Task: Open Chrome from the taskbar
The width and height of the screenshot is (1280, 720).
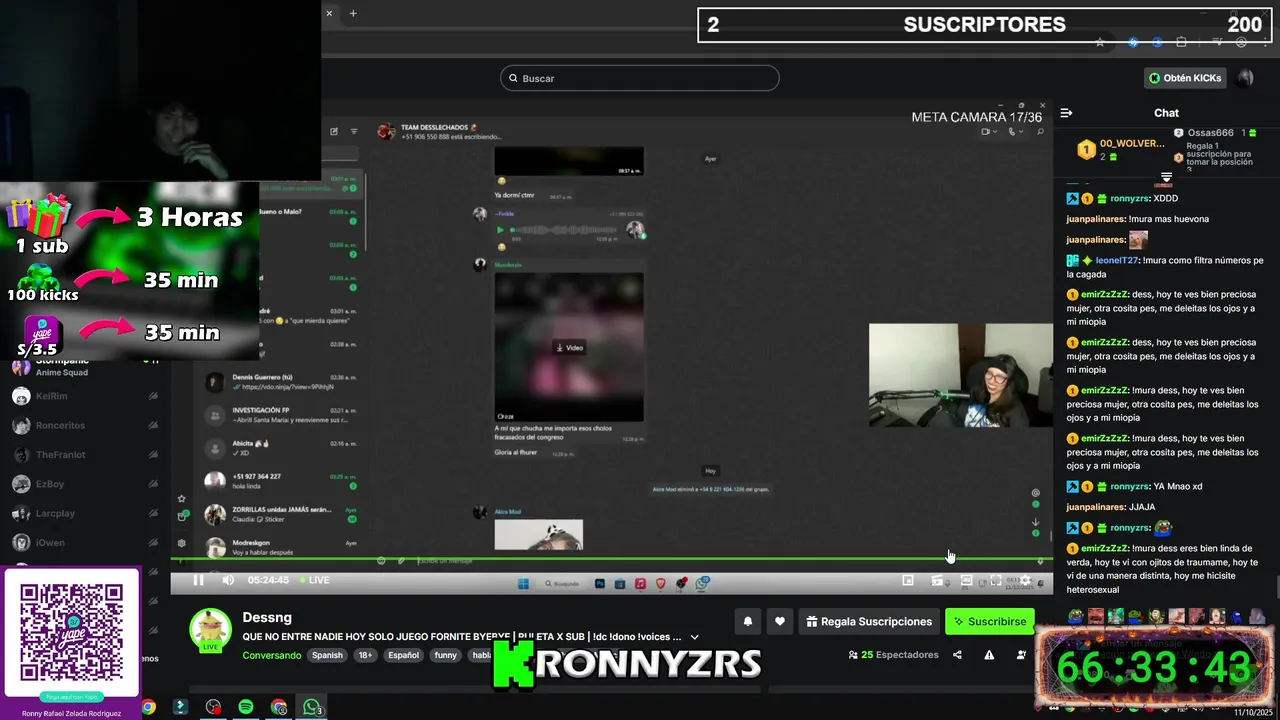Action: click(x=279, y=707)
